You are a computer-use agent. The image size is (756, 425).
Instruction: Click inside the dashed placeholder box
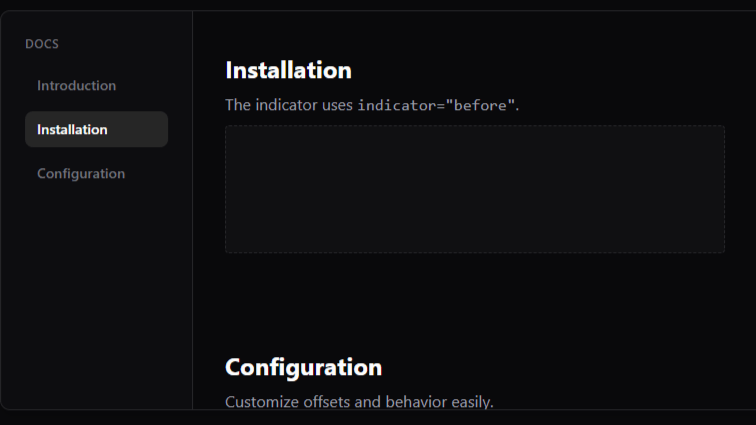click(474, 189)
